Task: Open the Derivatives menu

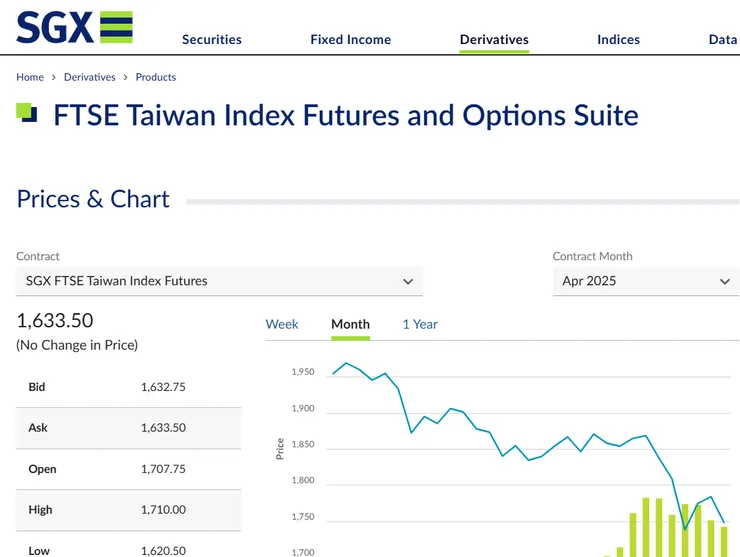Action: (494, 40)
